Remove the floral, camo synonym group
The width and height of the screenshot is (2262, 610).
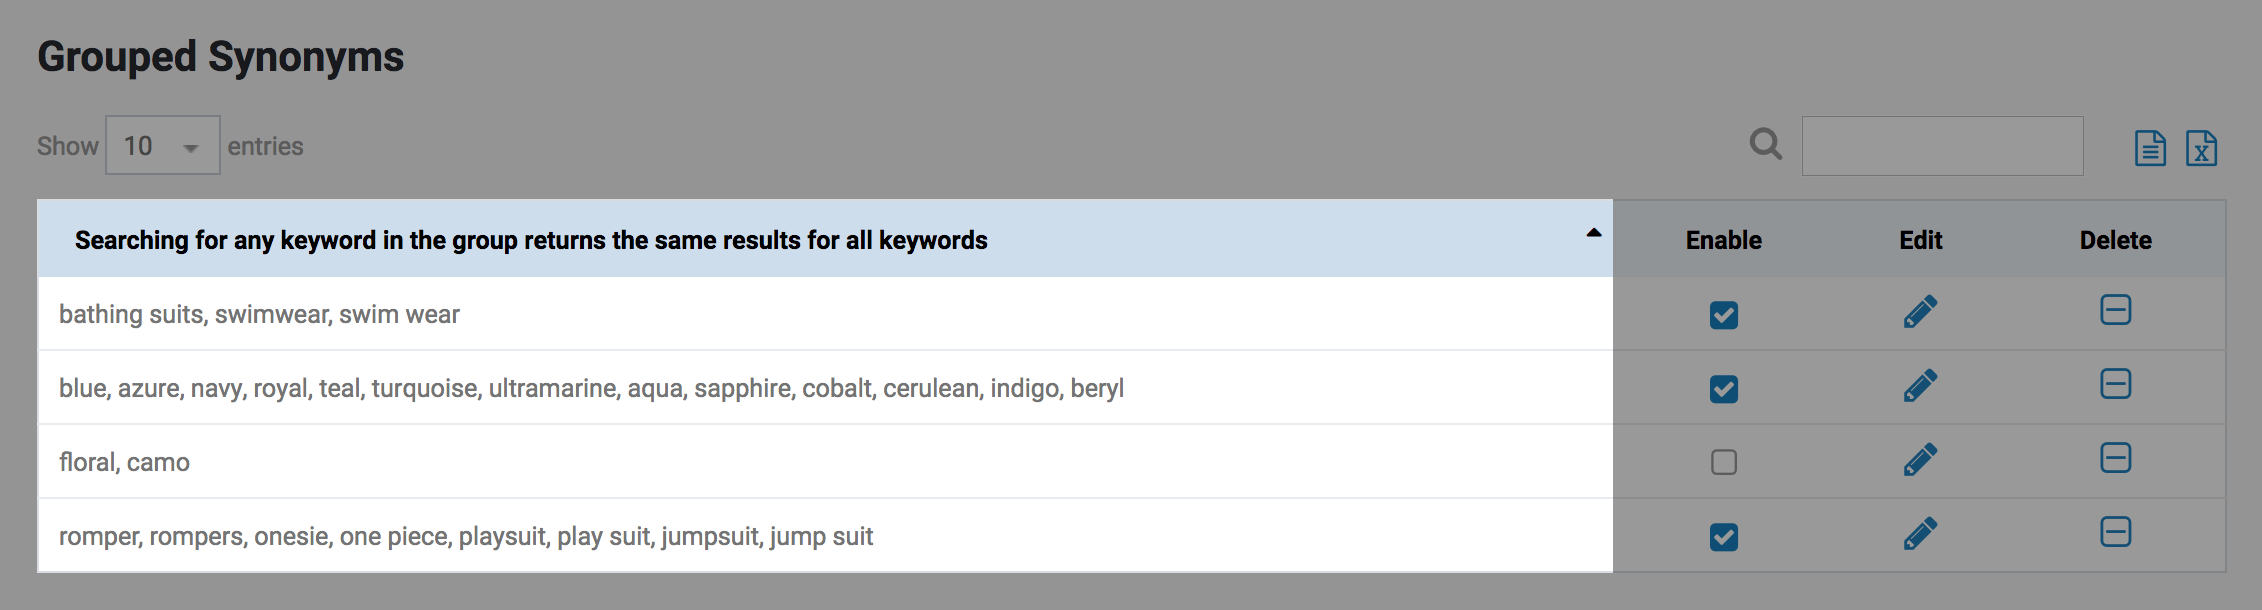point(2116,458)
